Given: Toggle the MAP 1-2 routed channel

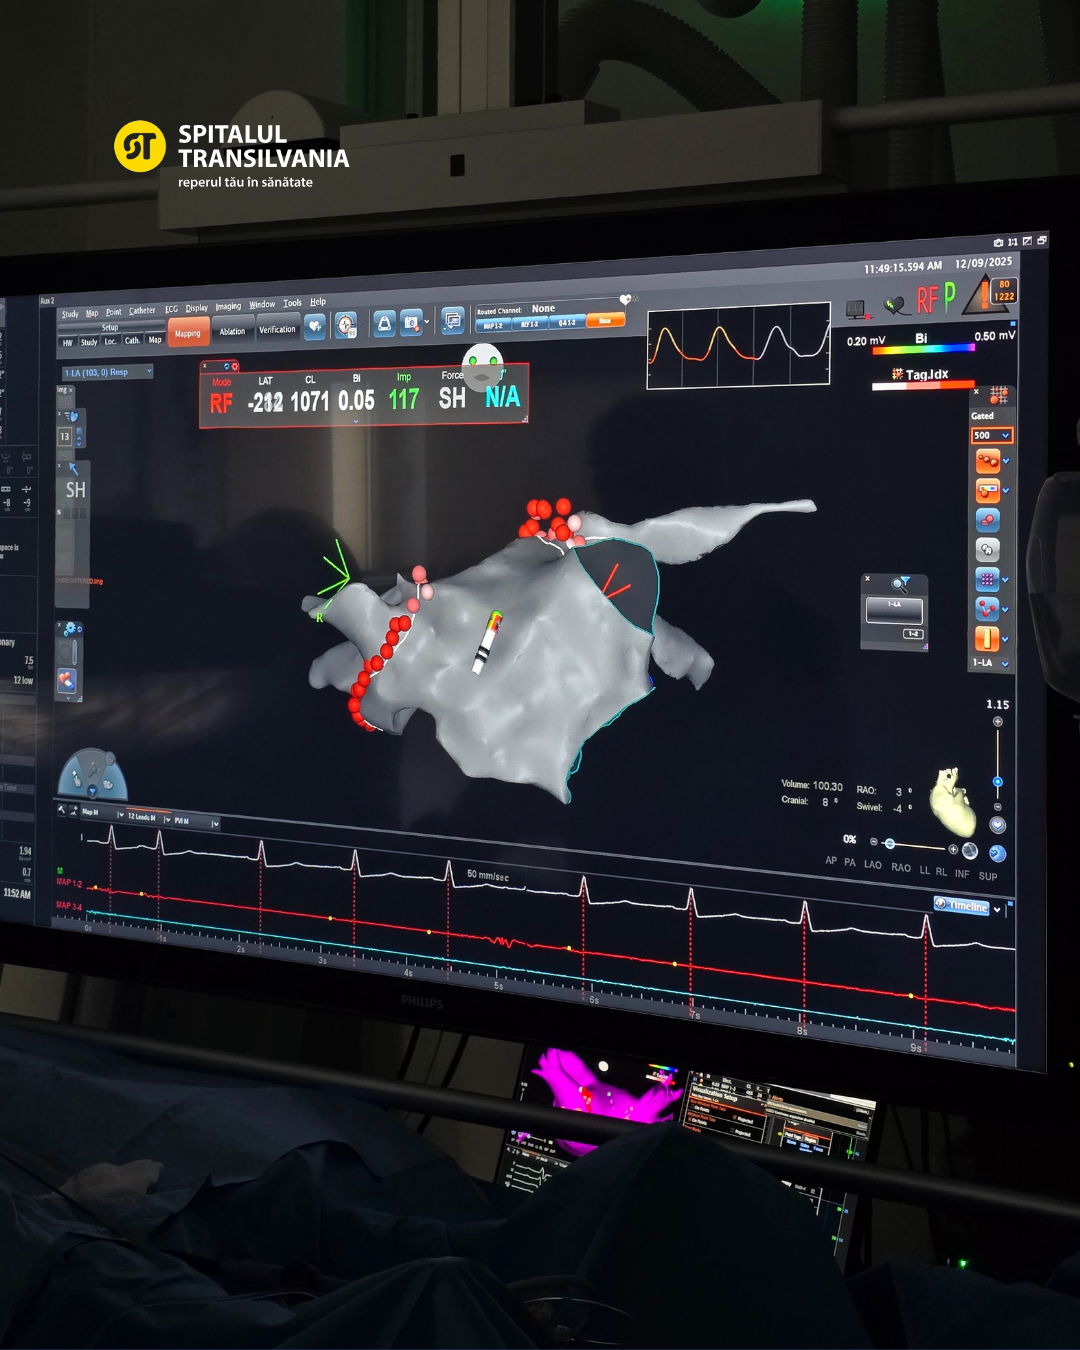Looking at the screenshot, I should tap(493, 325).
